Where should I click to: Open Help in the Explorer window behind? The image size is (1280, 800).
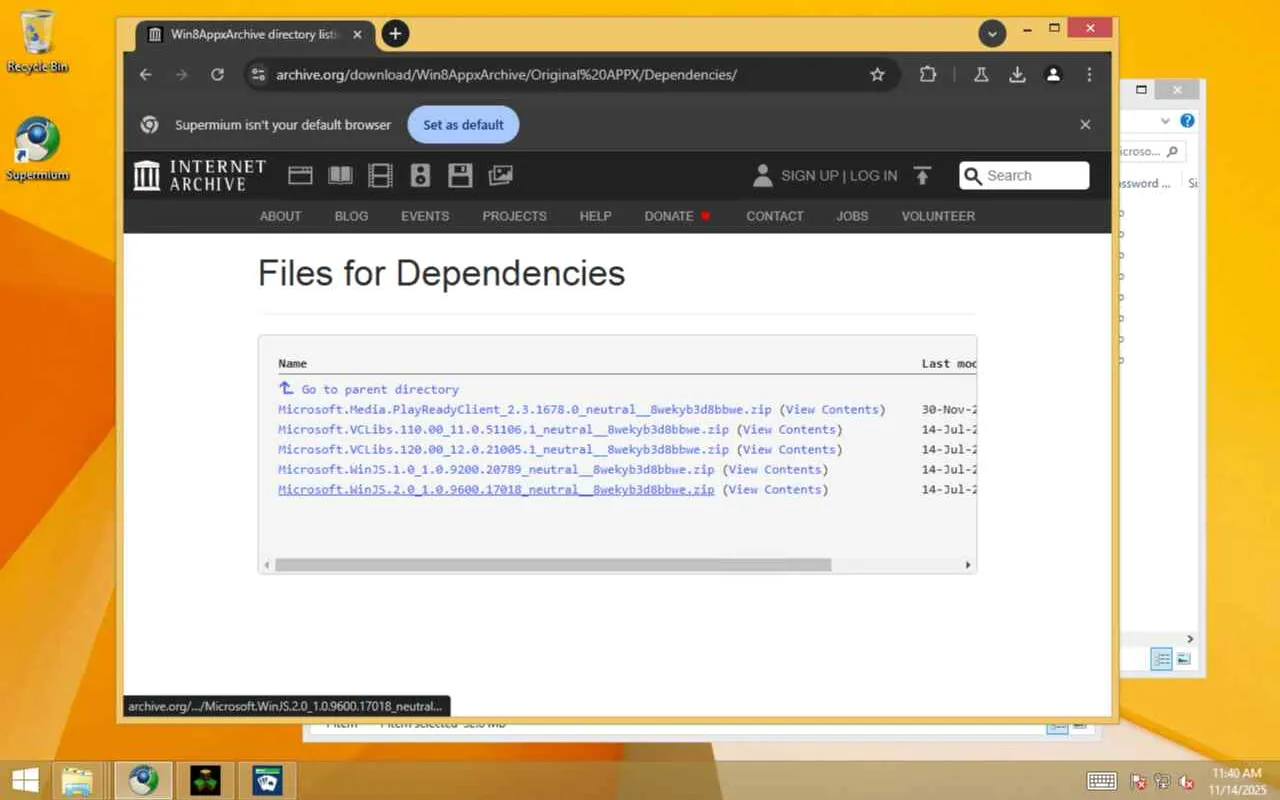pos(1187,121)
